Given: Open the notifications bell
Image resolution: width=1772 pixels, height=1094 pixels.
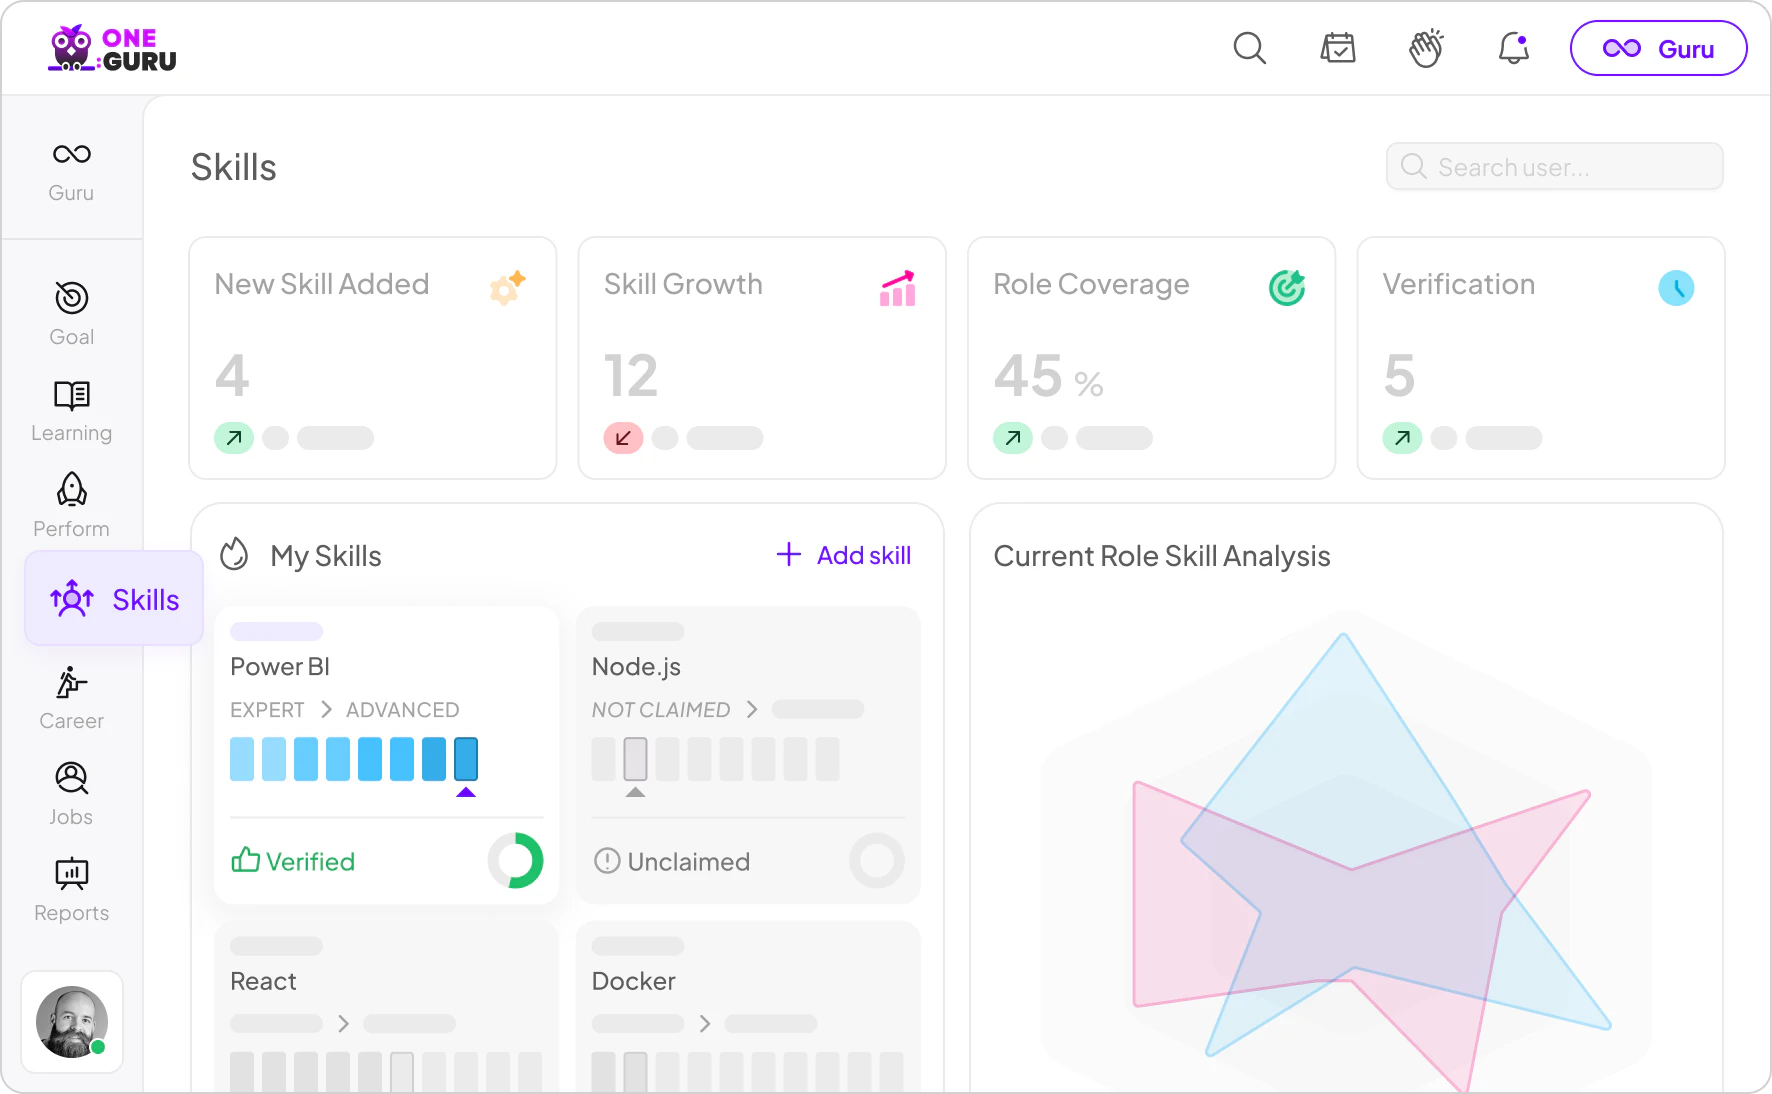Looking at the screenshot, I should [x=1514, y=48].
